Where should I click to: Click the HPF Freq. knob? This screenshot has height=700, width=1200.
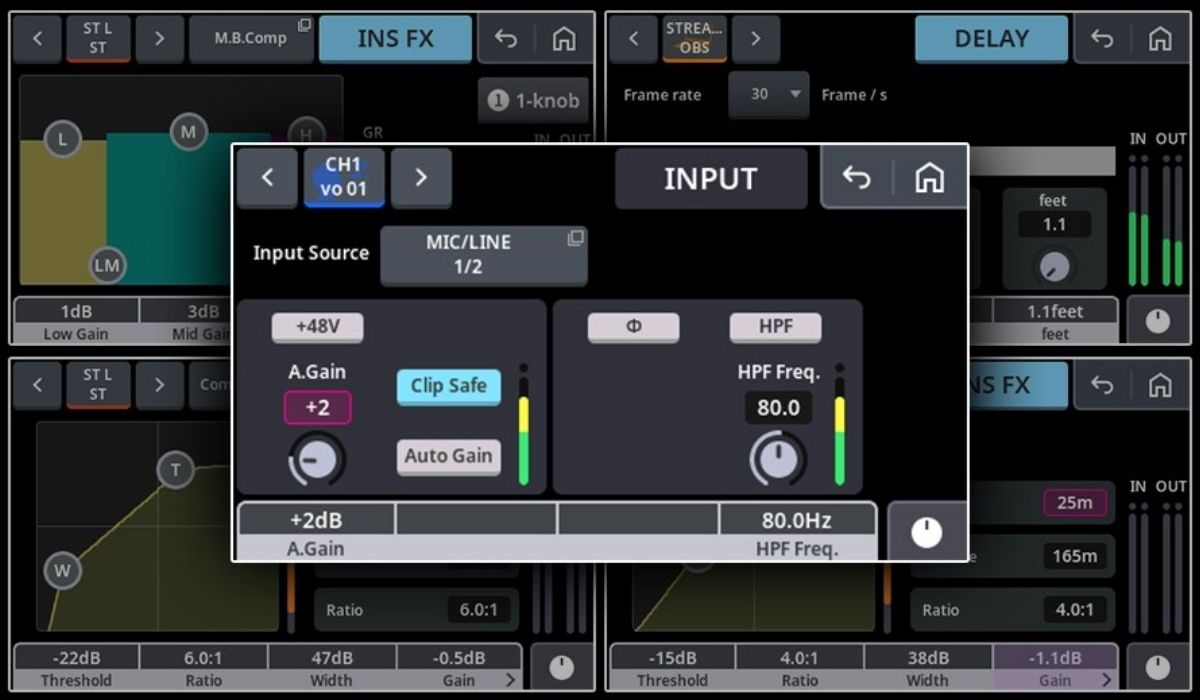point(777,459)
